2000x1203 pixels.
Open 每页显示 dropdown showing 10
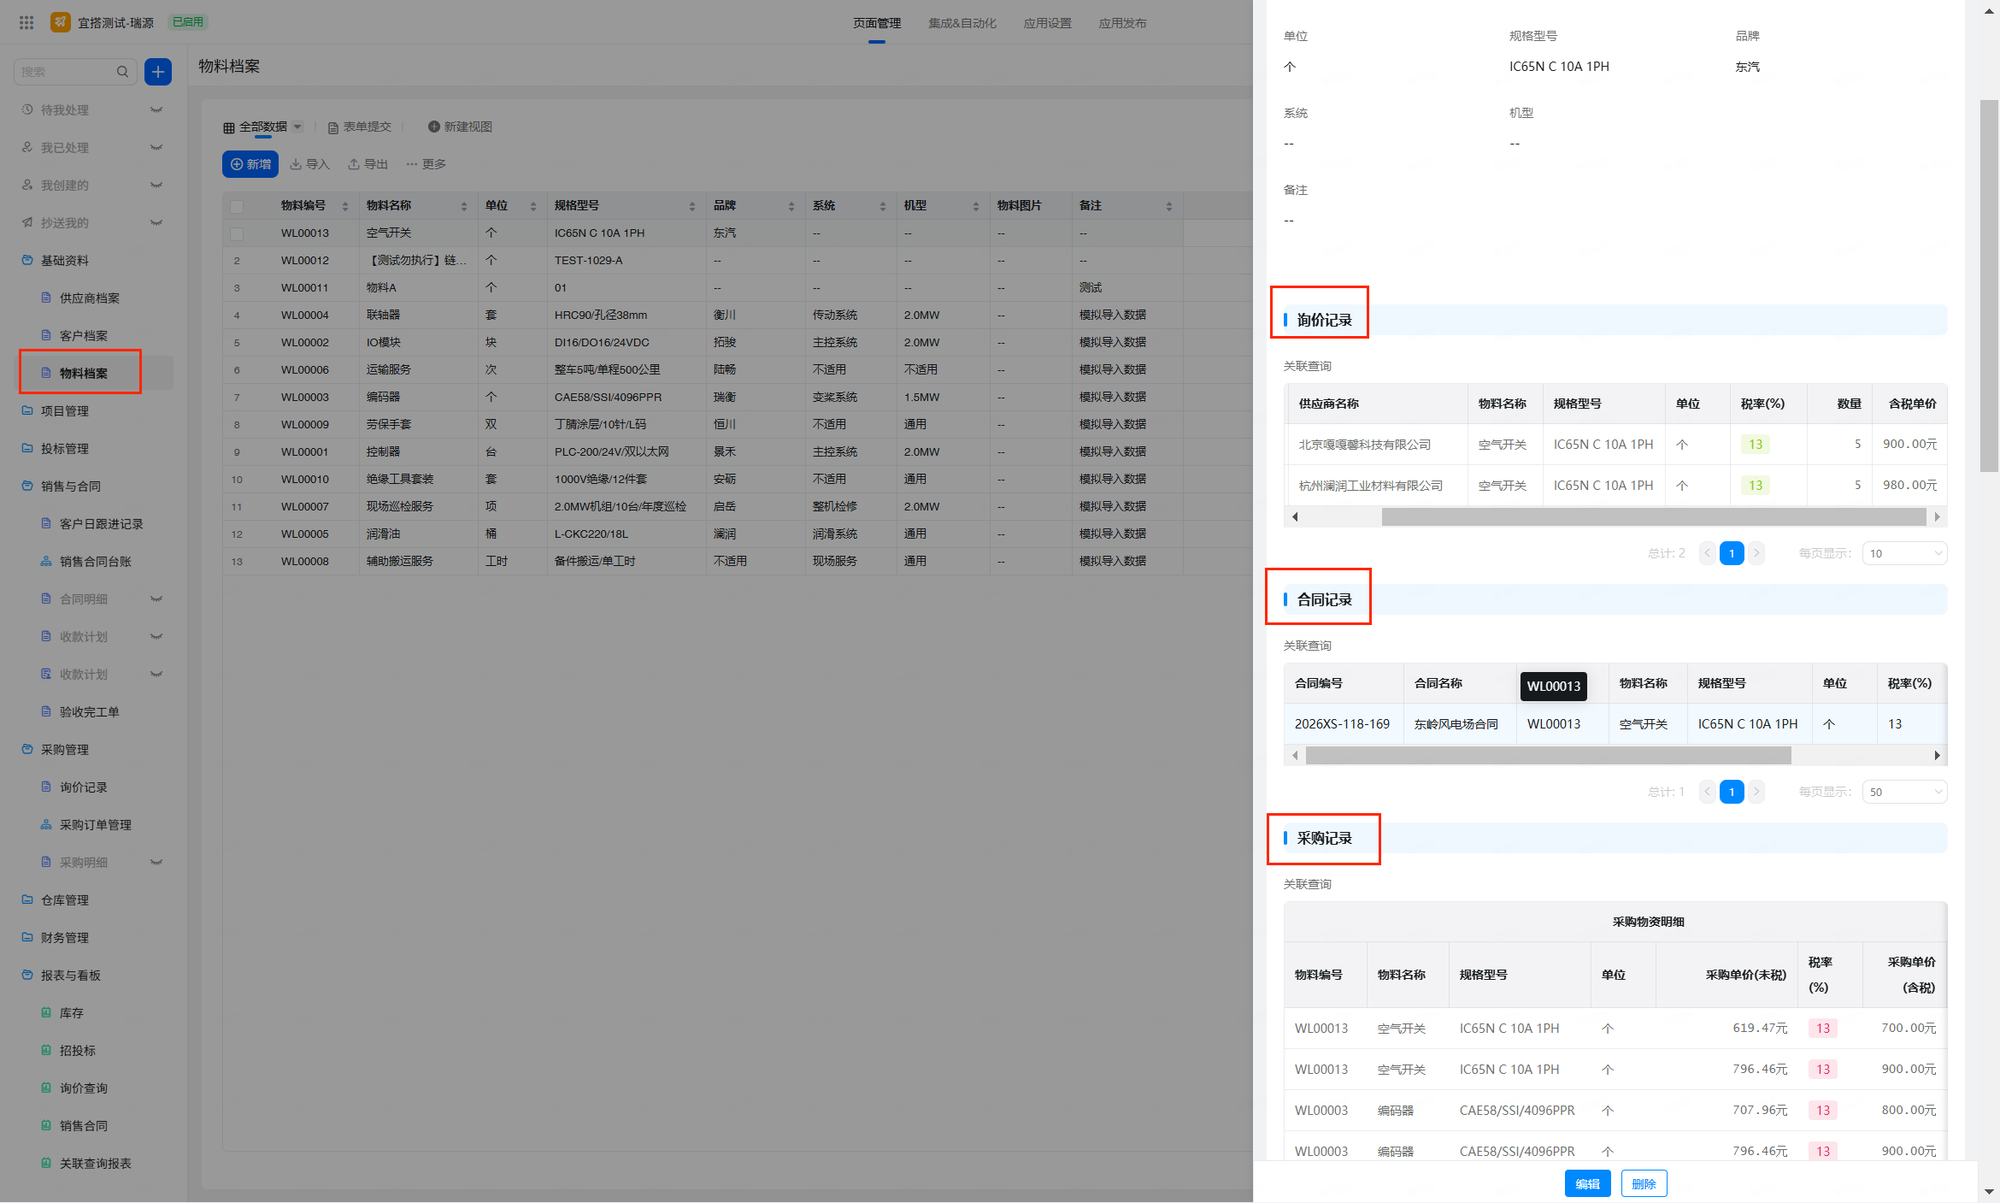[x=1904, y=553]
